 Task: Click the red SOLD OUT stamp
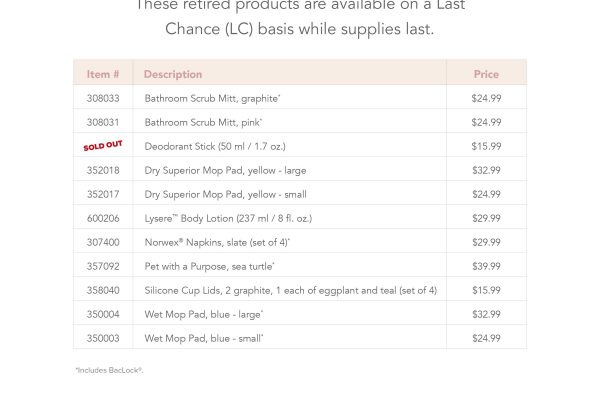tap(103, 146)
